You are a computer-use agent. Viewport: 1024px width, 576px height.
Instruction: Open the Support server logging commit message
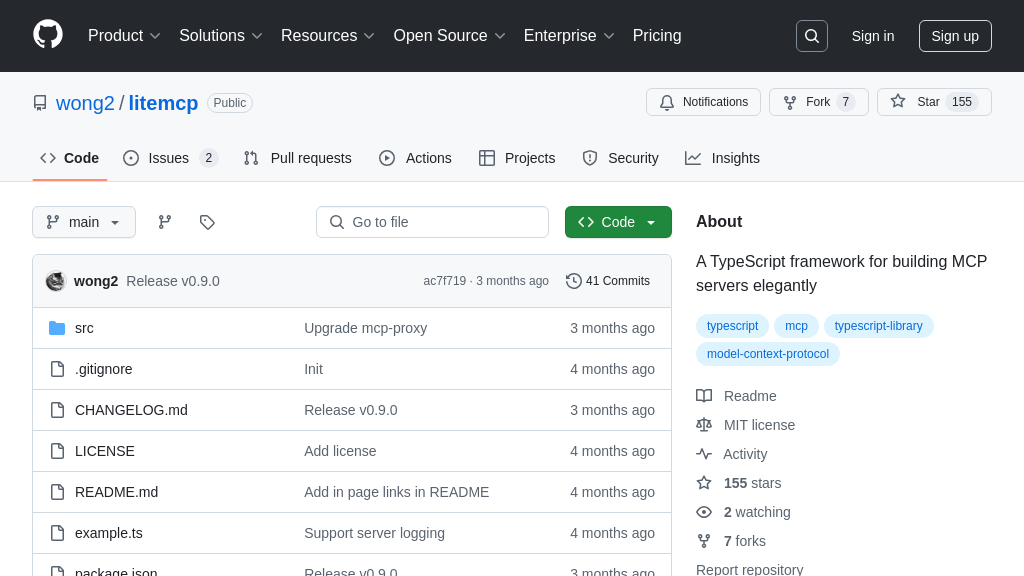pyautogui.click(x=374, y=533)
